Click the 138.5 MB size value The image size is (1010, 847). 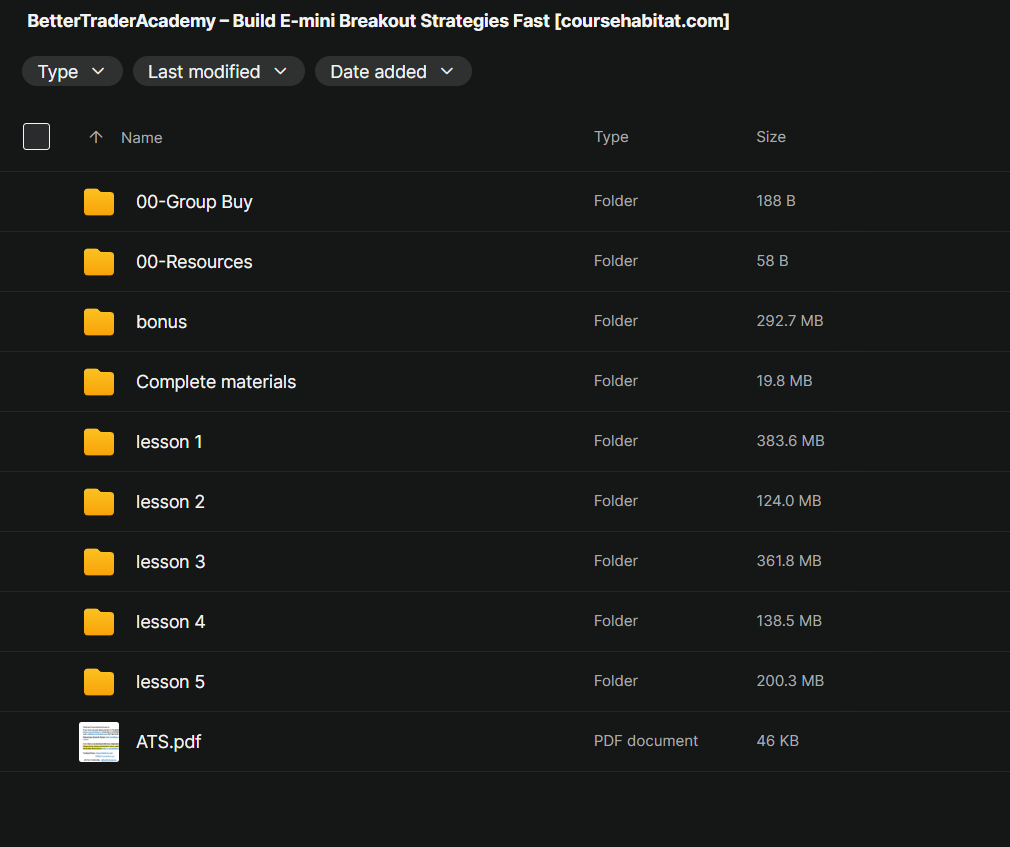tap(789, 621)
